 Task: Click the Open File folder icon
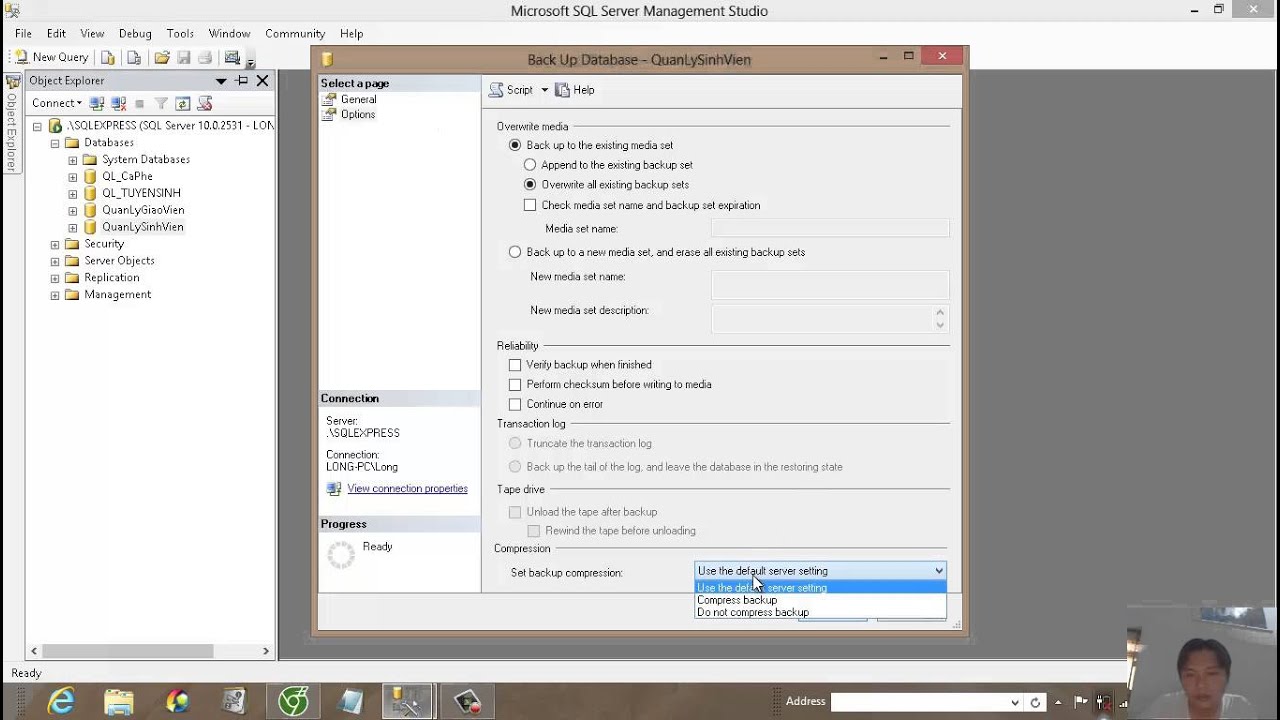[x=162, y=58]
